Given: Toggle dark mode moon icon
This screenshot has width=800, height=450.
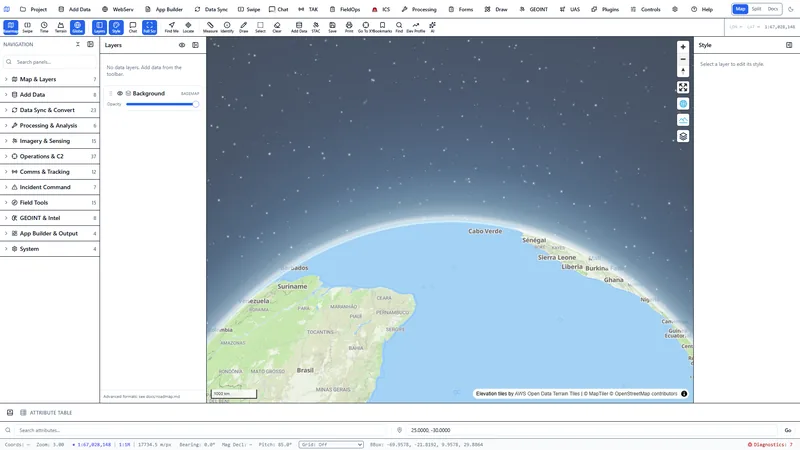Looking at the screenshot, I should (791, 9).
